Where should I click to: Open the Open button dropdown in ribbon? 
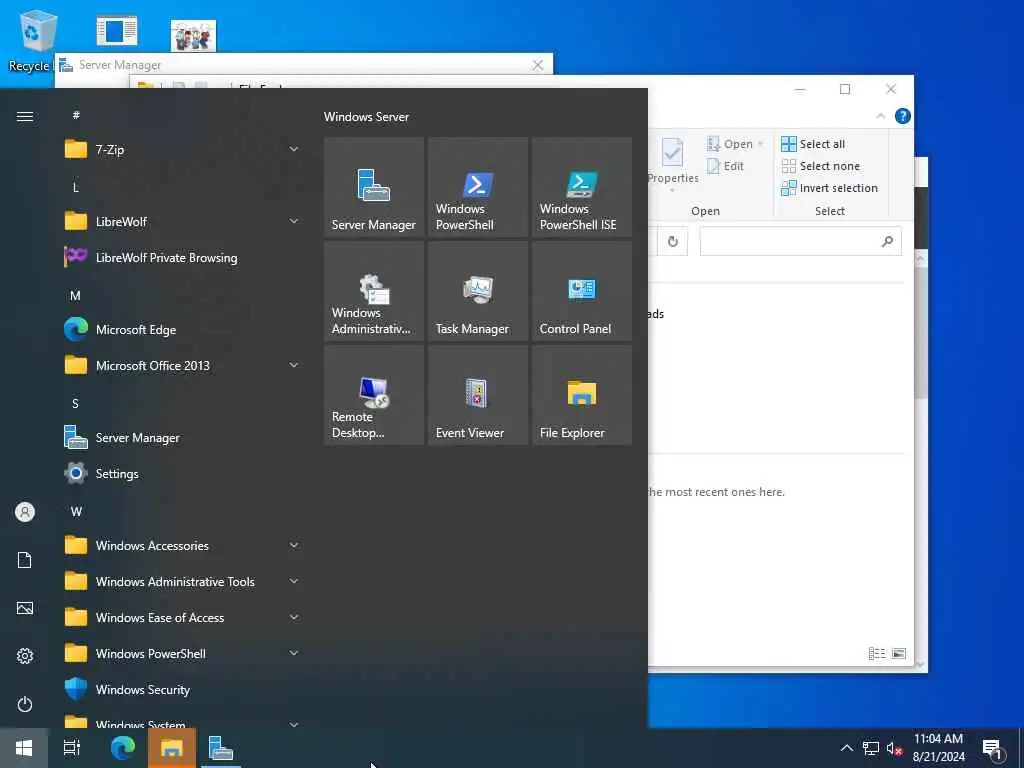(x=760, y=144)
